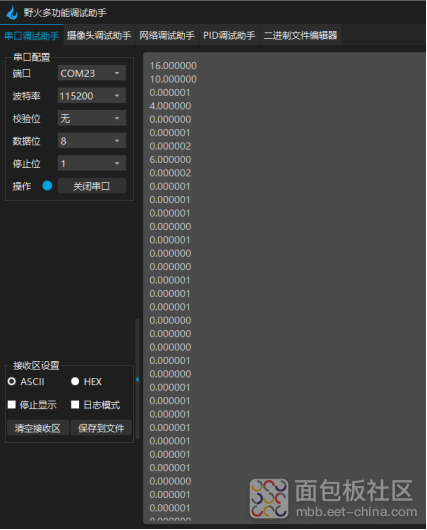427x530 pixels.
Task: Switch to the 摄像头调试助手 tab
Action: (x=99, y=35)
